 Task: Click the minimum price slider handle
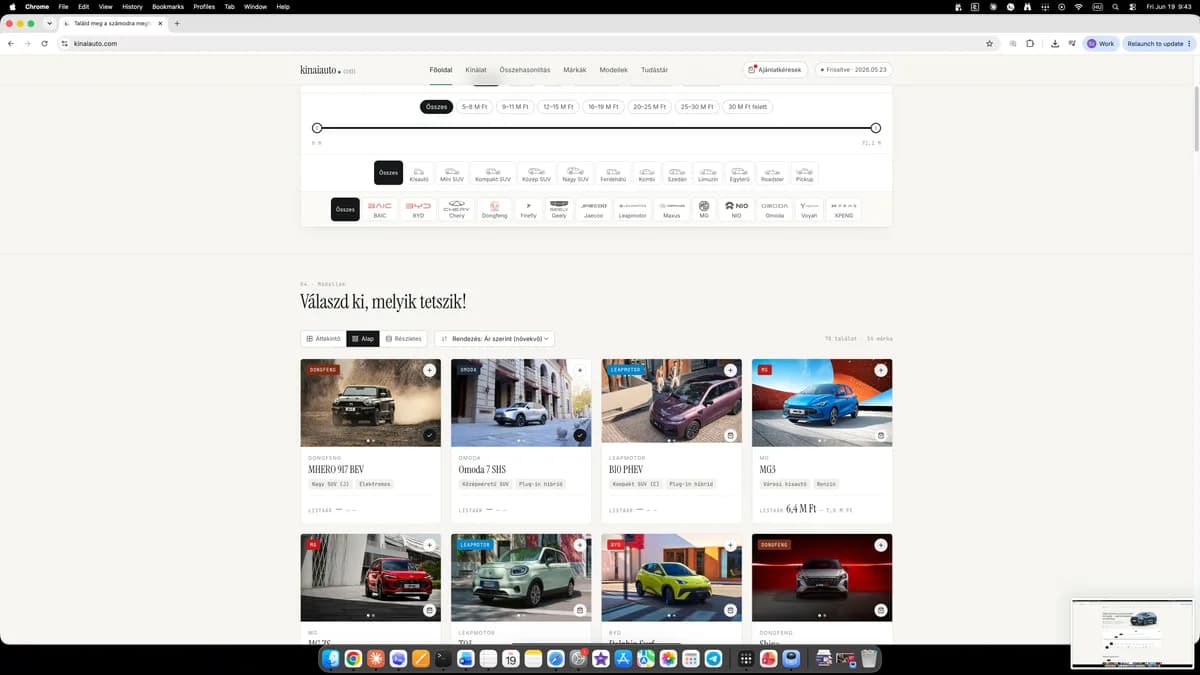tap(317, 128)
